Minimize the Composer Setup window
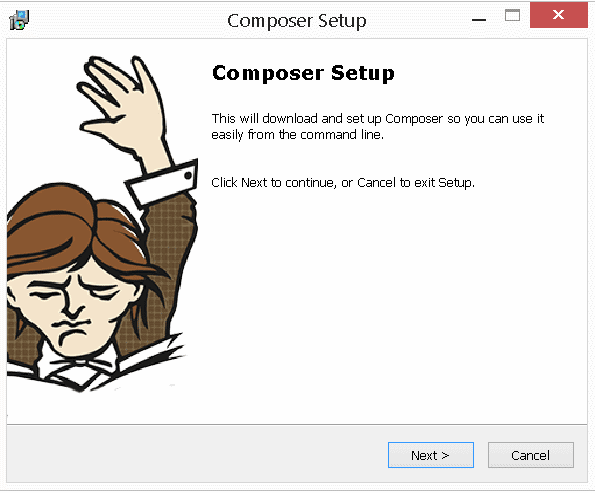Image resolution: width=595 pixels, height=493 pixels. pos(479,19)
